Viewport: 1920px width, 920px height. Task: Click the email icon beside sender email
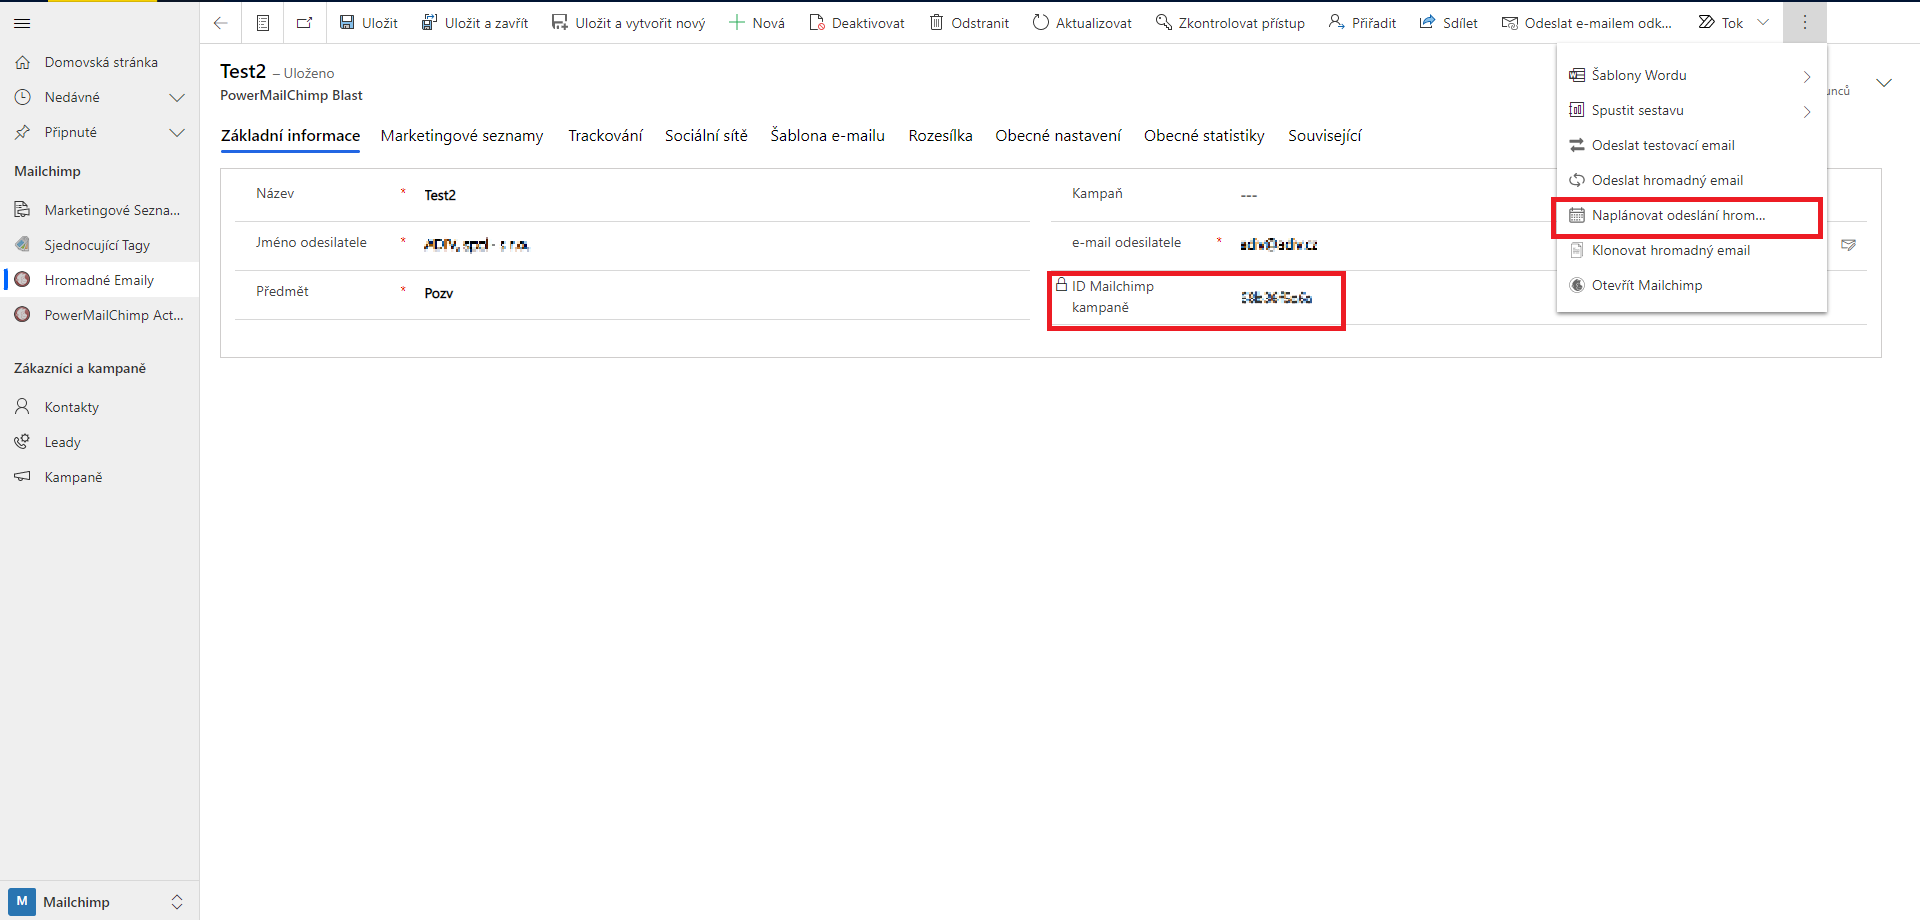point(1848,245)
